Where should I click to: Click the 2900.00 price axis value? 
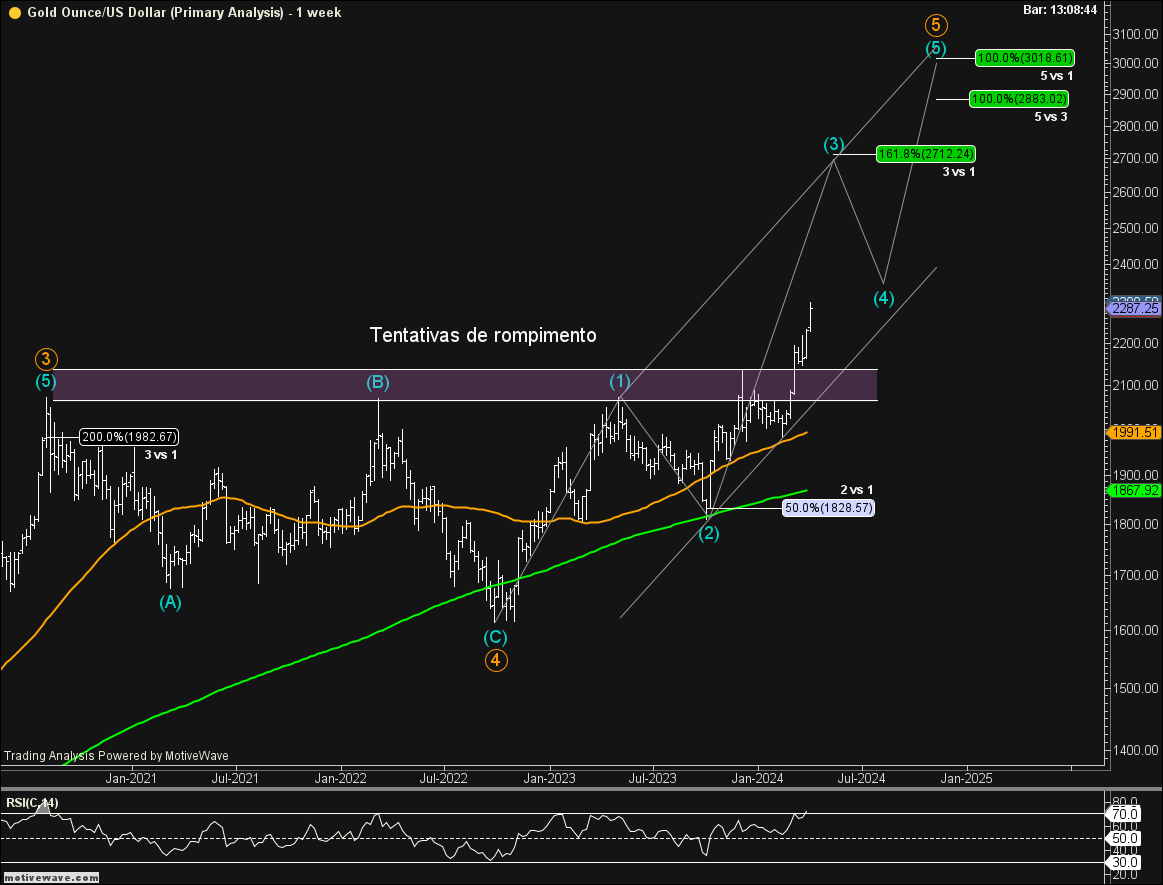pos(1136,94)
